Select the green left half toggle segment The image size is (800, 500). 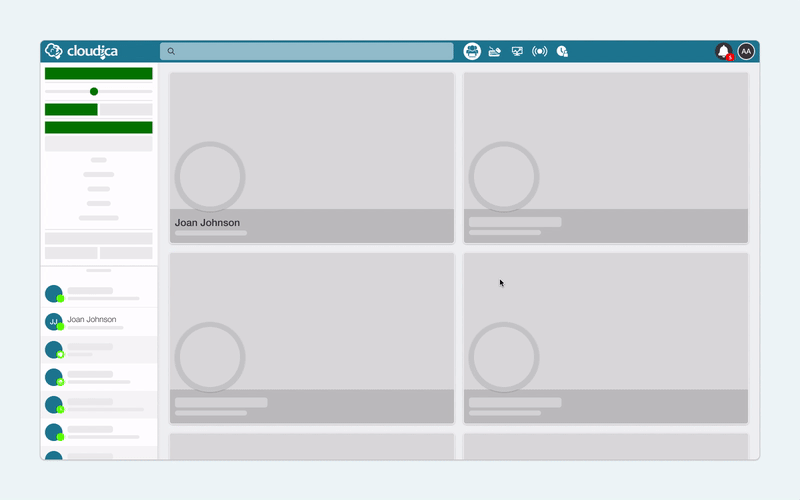pos(71,109)
